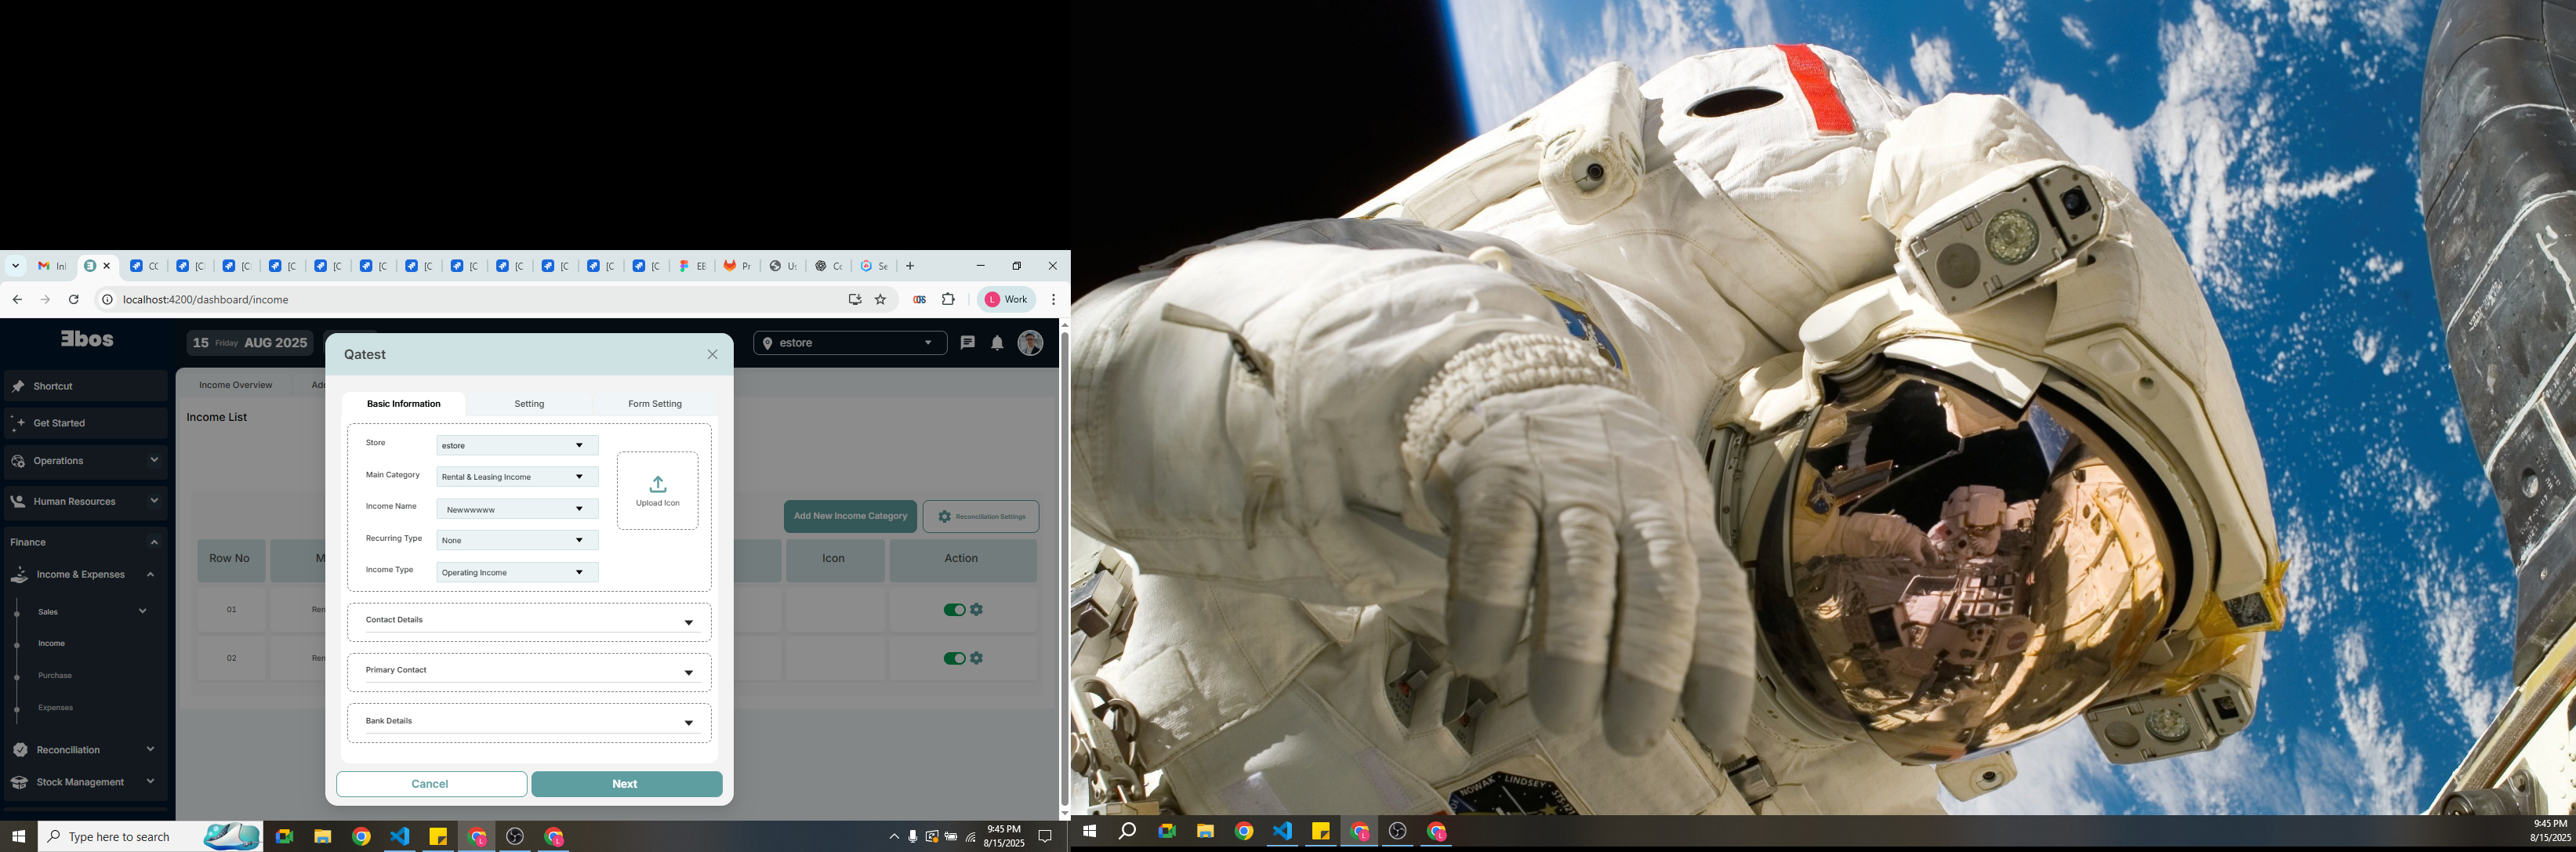This screenshot has height=852, width=2576.
Task: Open the Chrome extensions puzzle icon
Action: tap(948, 299)
